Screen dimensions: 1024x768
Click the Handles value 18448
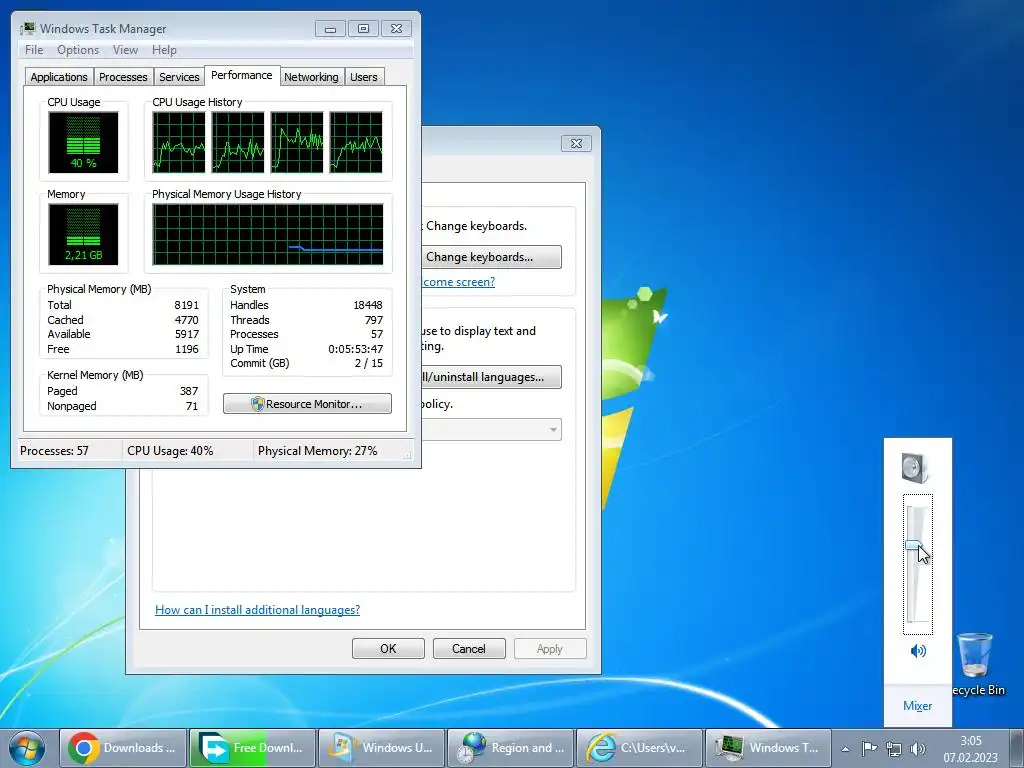[x=368, y=305]
